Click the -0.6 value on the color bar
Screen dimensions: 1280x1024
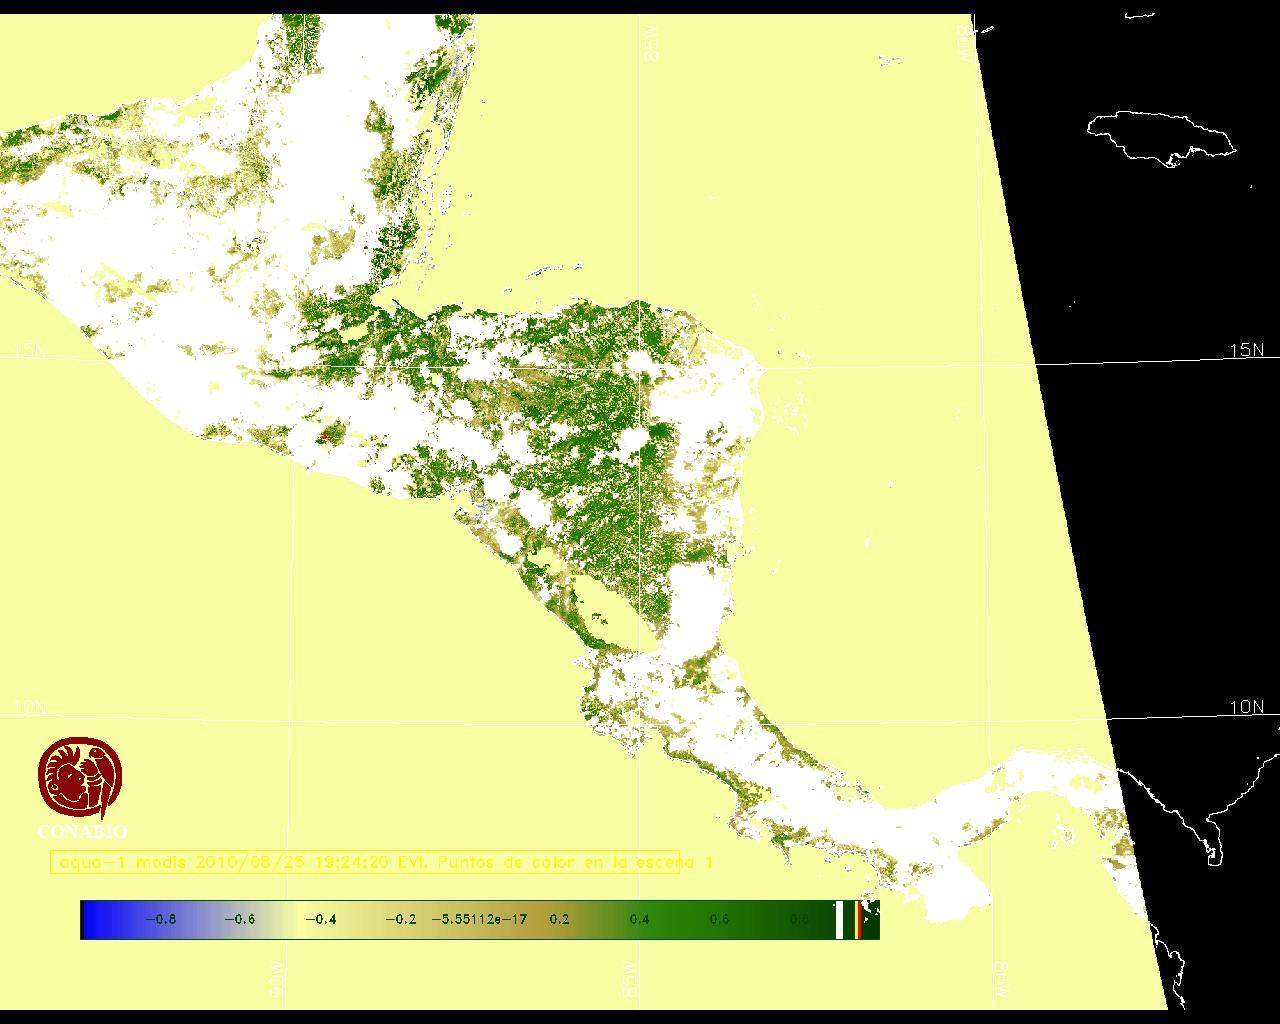point(240,920)
